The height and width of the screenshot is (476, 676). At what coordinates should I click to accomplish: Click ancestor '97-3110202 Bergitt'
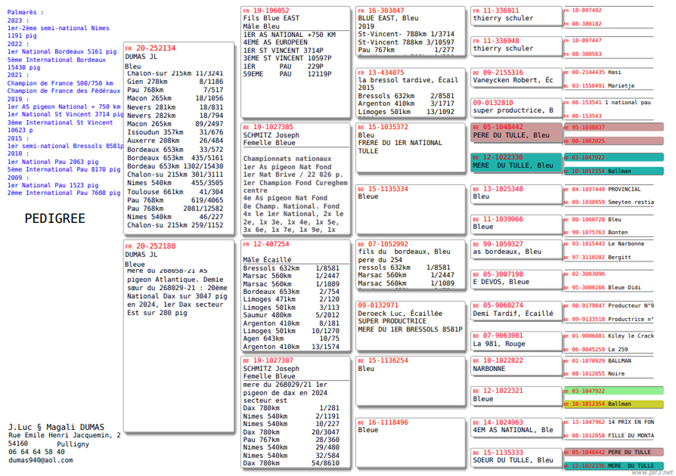pos(598,257)
